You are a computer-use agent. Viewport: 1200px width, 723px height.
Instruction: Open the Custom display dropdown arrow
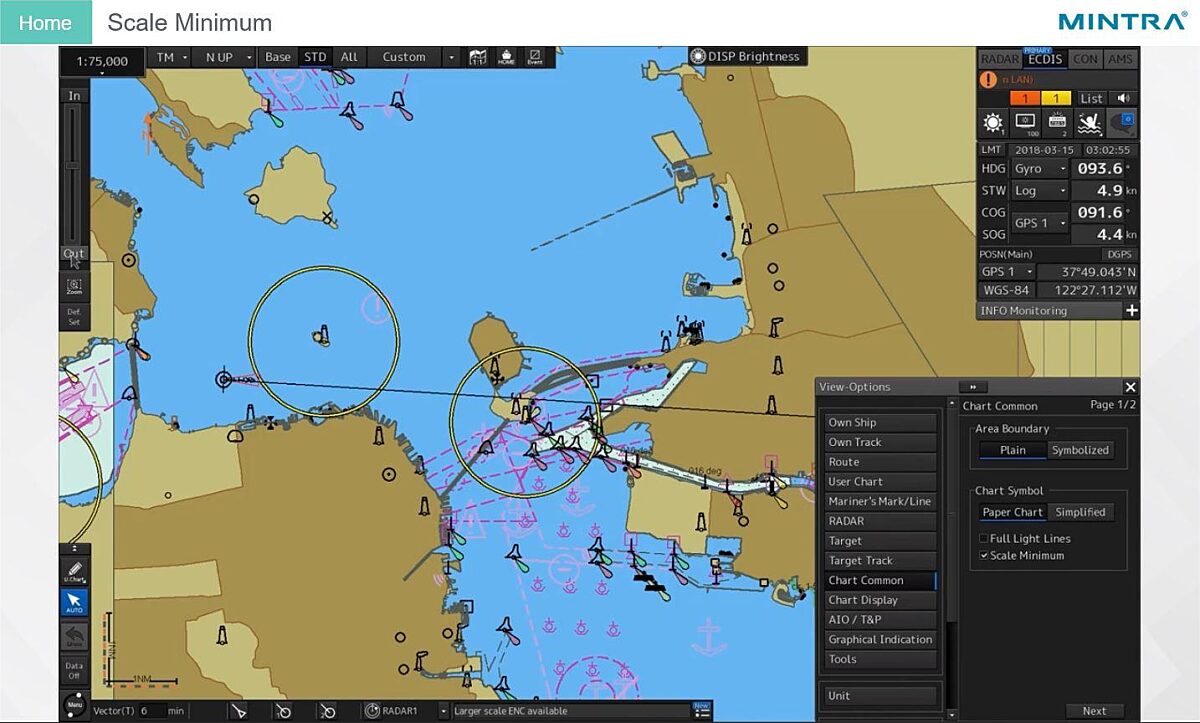(451, 57)
